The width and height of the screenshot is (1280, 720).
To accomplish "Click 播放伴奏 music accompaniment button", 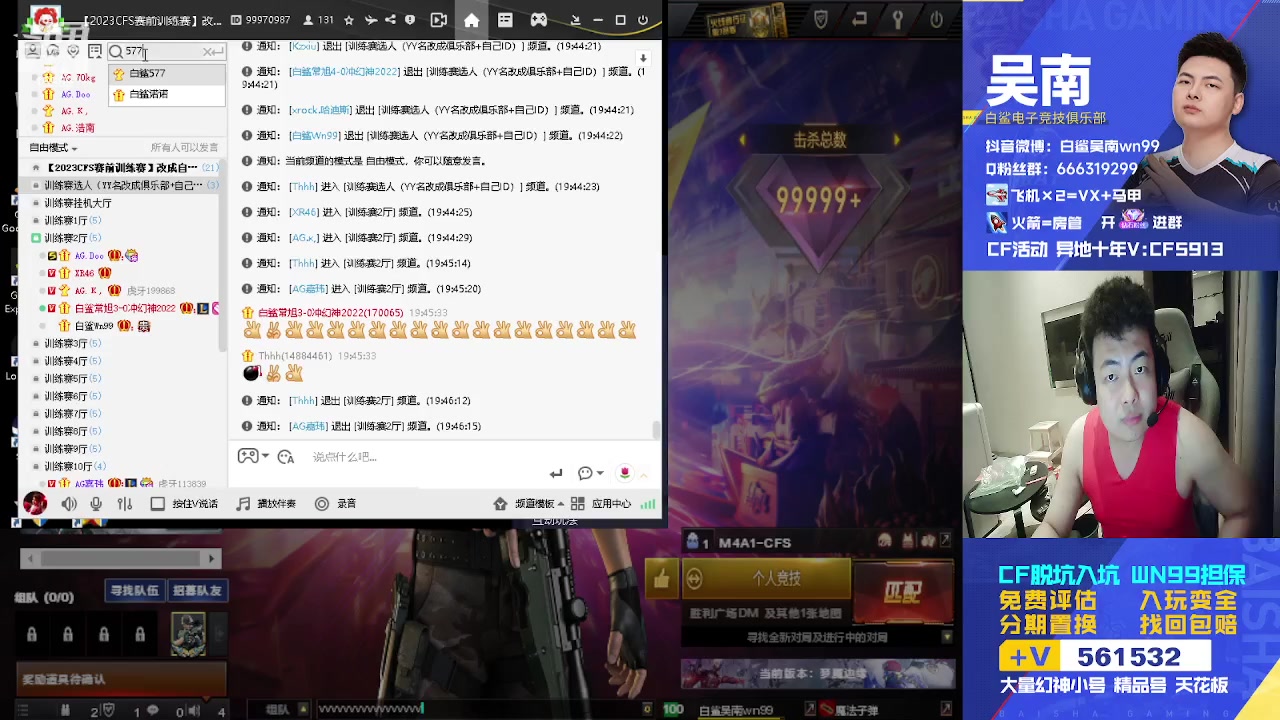I will (266, 504).
